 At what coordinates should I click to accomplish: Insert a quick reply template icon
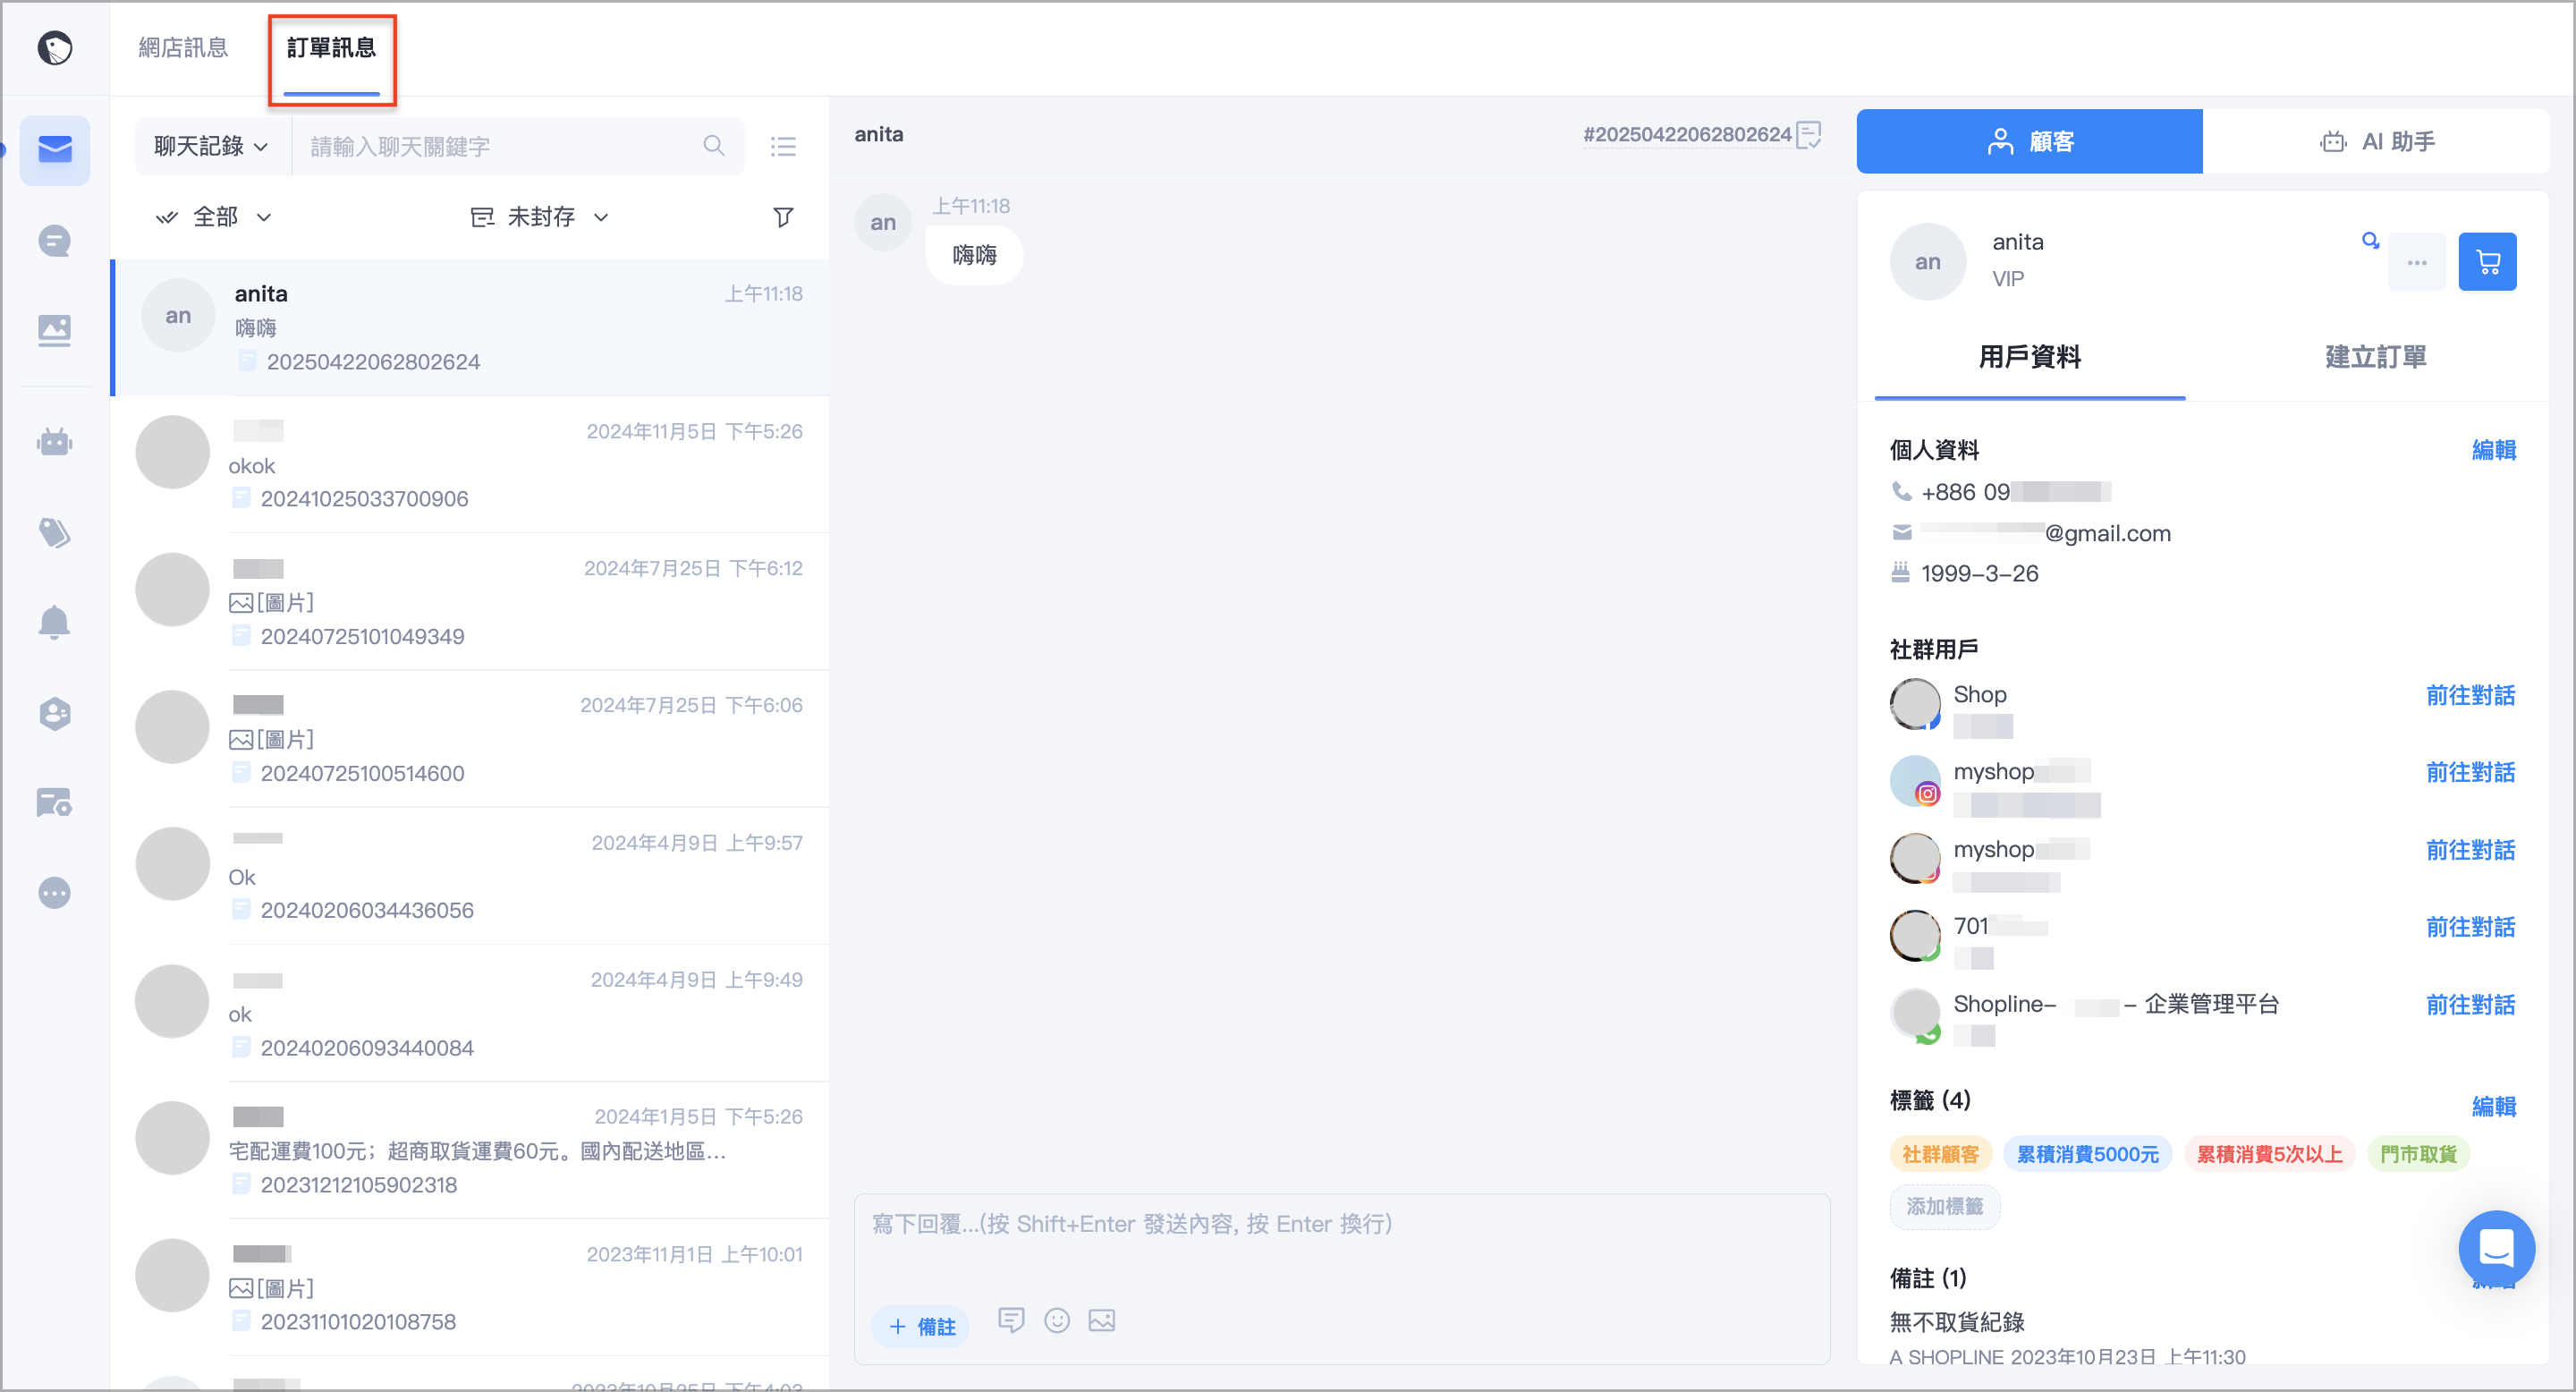pos(1011,1320)
